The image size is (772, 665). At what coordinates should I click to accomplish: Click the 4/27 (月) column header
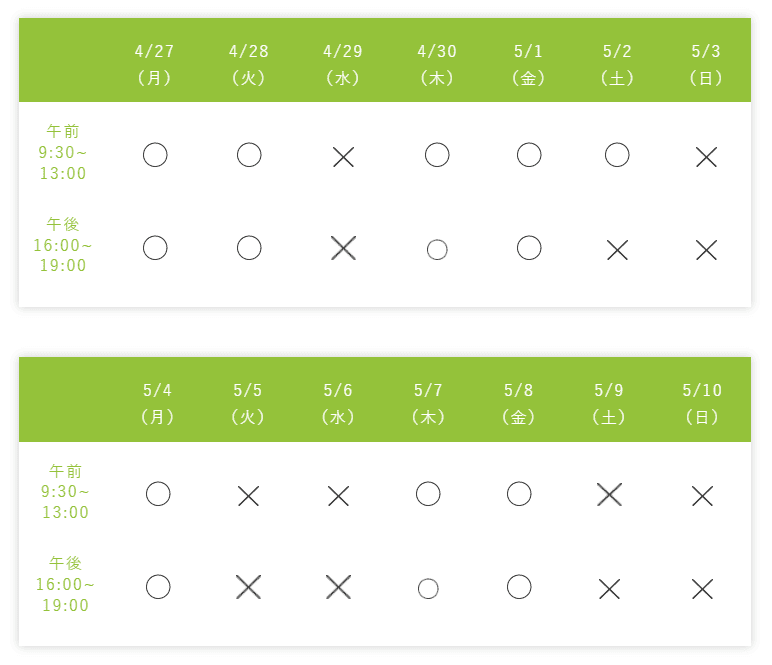[x=155, y=64]
